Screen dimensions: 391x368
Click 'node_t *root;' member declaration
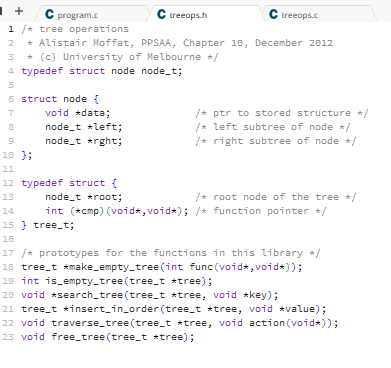(x=84, y=197)
